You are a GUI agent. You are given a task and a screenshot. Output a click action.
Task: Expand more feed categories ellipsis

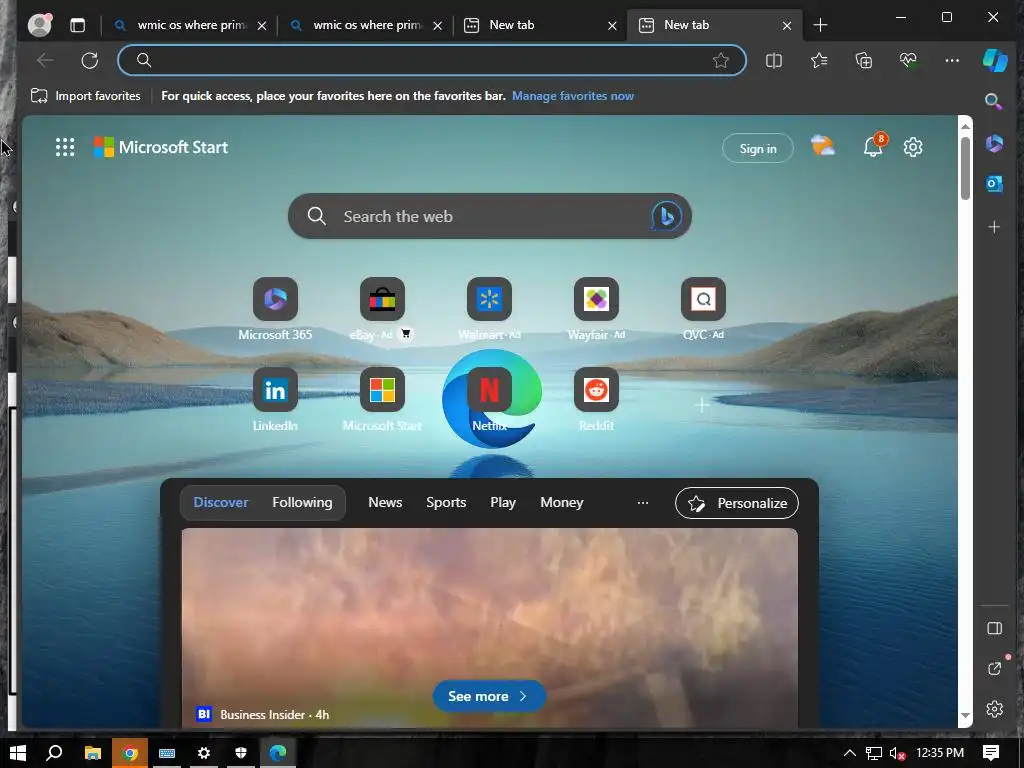[643, 503]
